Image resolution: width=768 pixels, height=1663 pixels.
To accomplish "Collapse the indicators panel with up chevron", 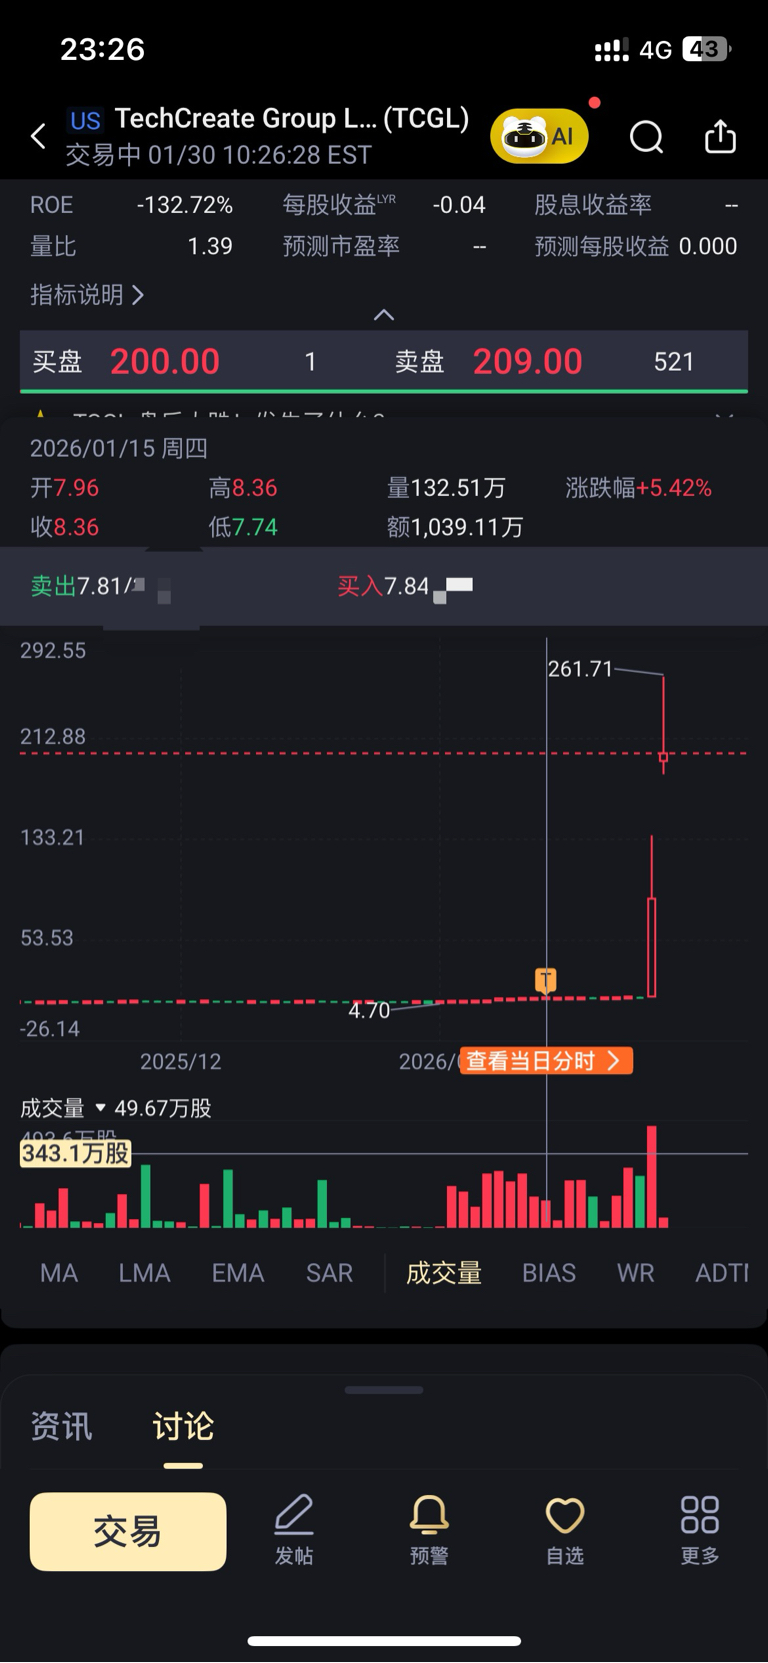I will point(384,315).
